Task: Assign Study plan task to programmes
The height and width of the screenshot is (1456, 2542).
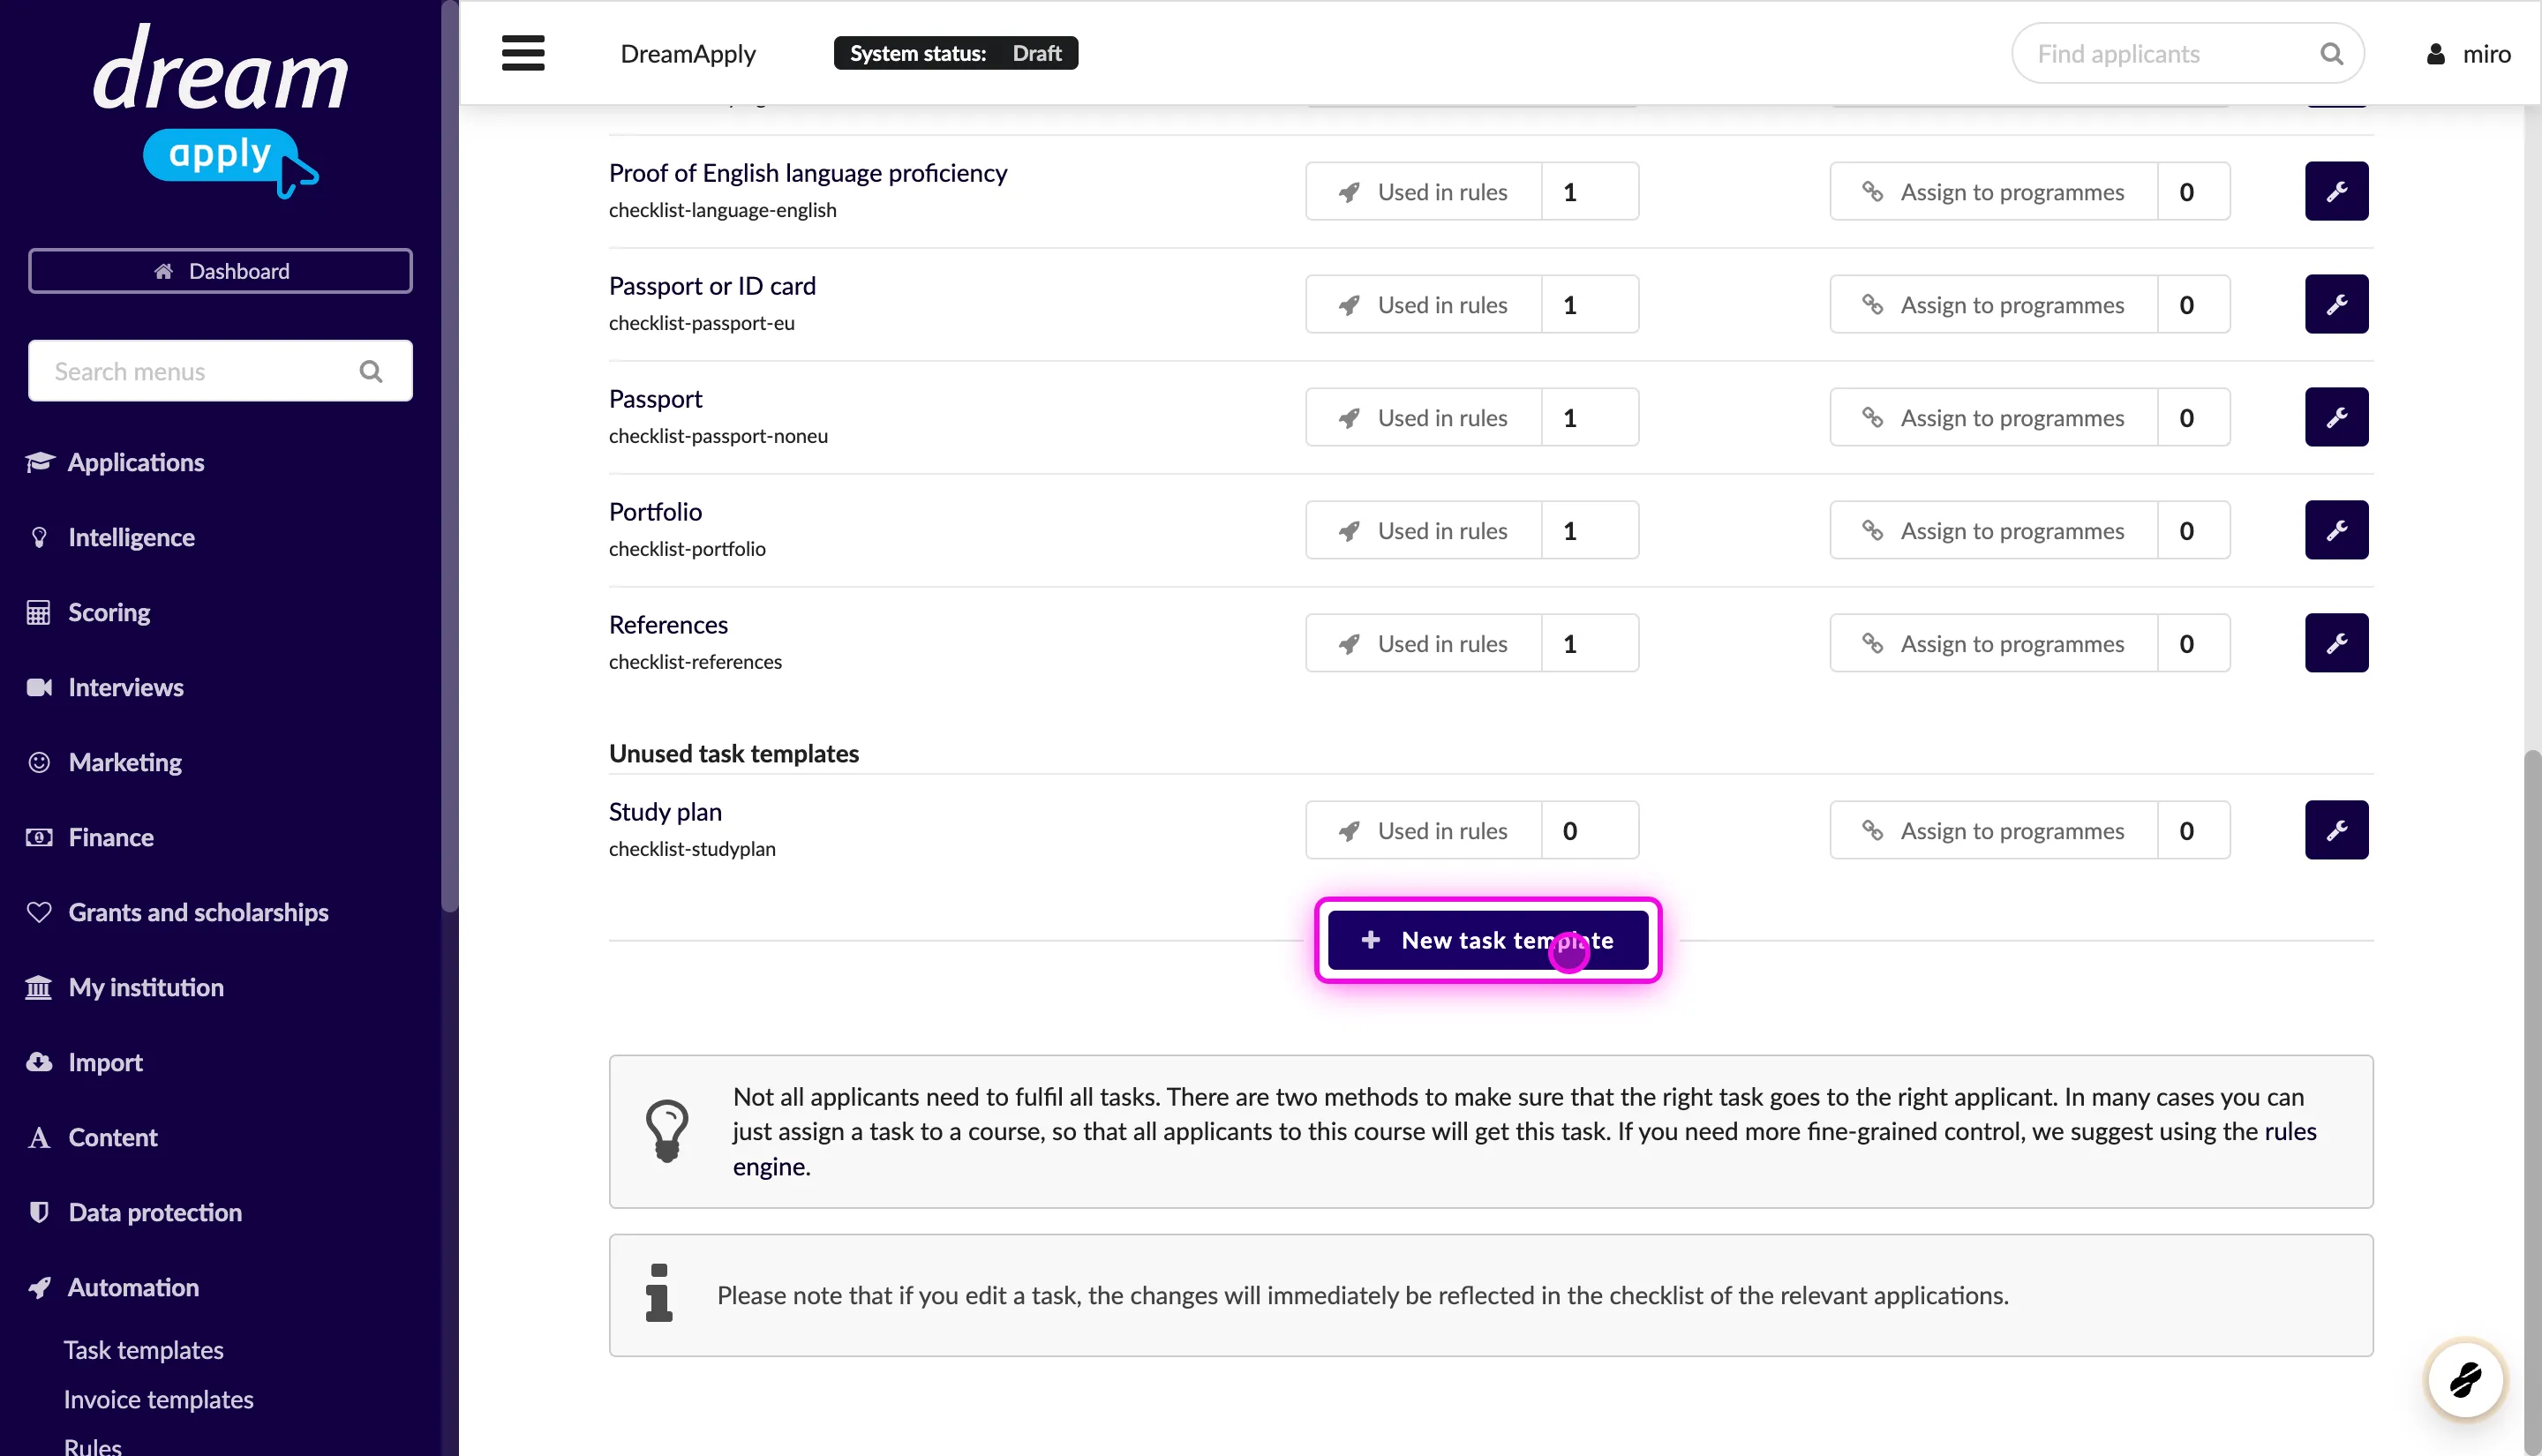Action: pyautogui.click(x=2030, y=830)
